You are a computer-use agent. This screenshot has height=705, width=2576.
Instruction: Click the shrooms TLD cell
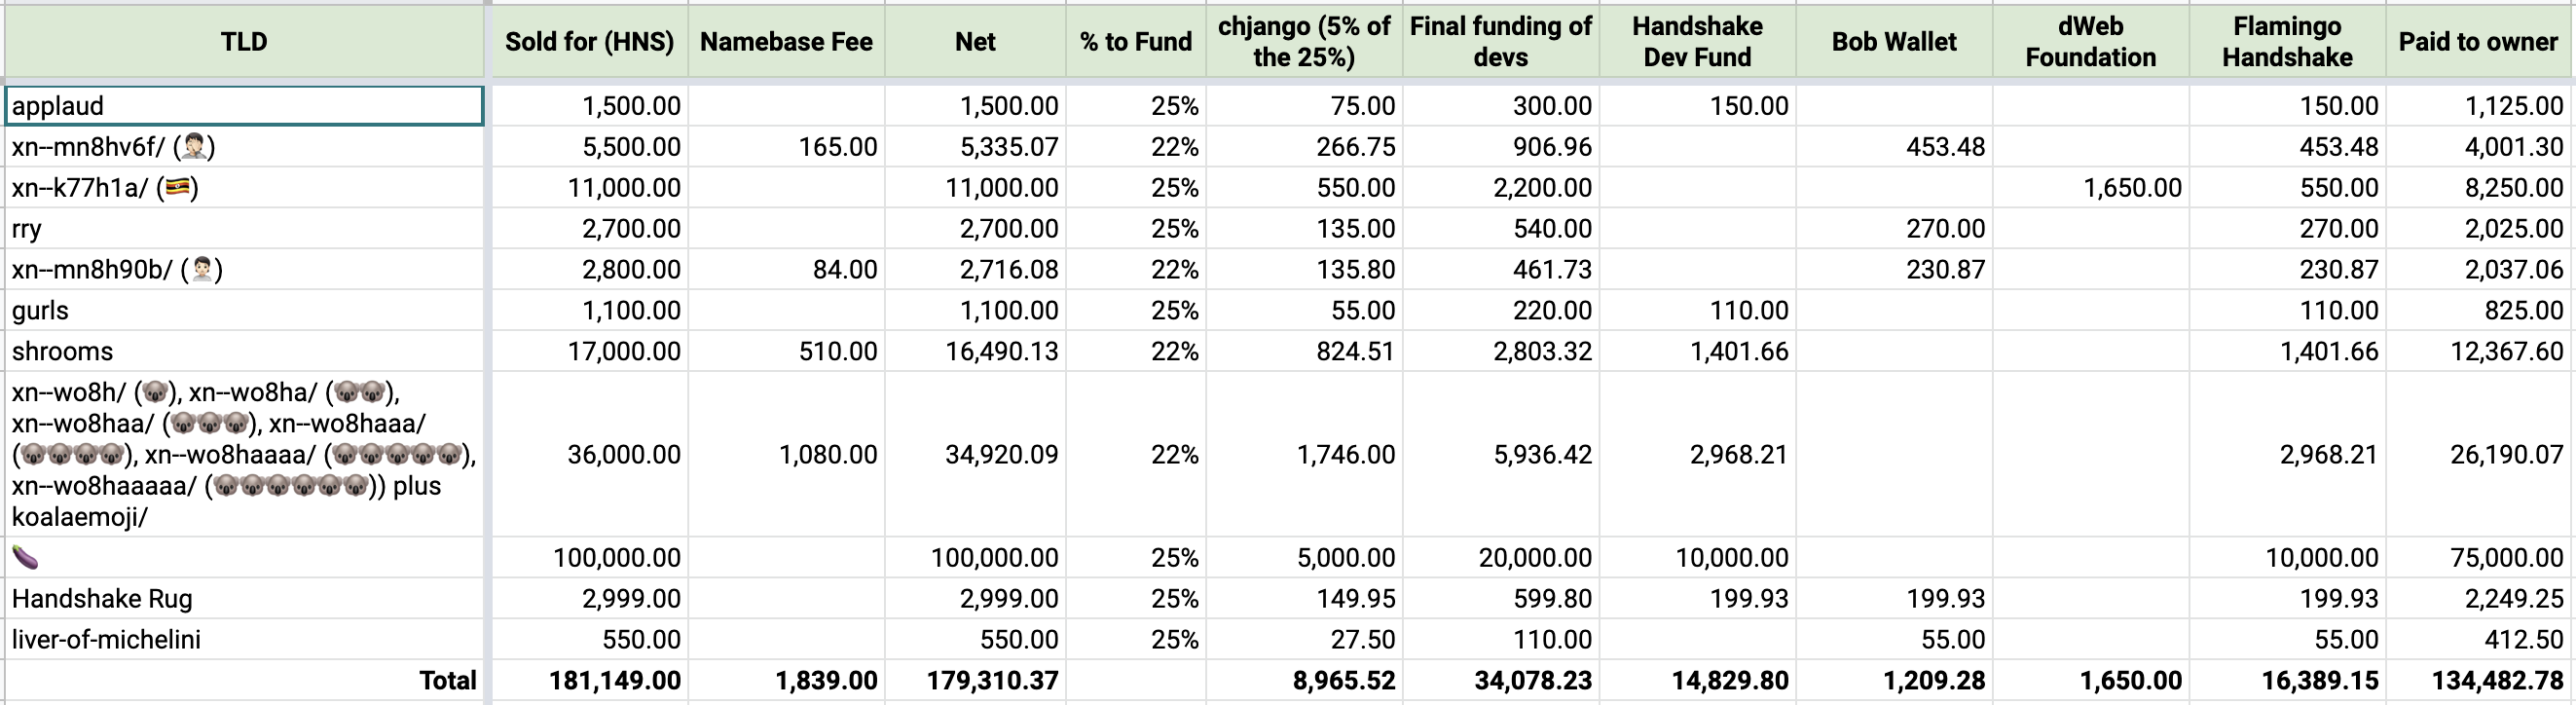coord(244,352)
